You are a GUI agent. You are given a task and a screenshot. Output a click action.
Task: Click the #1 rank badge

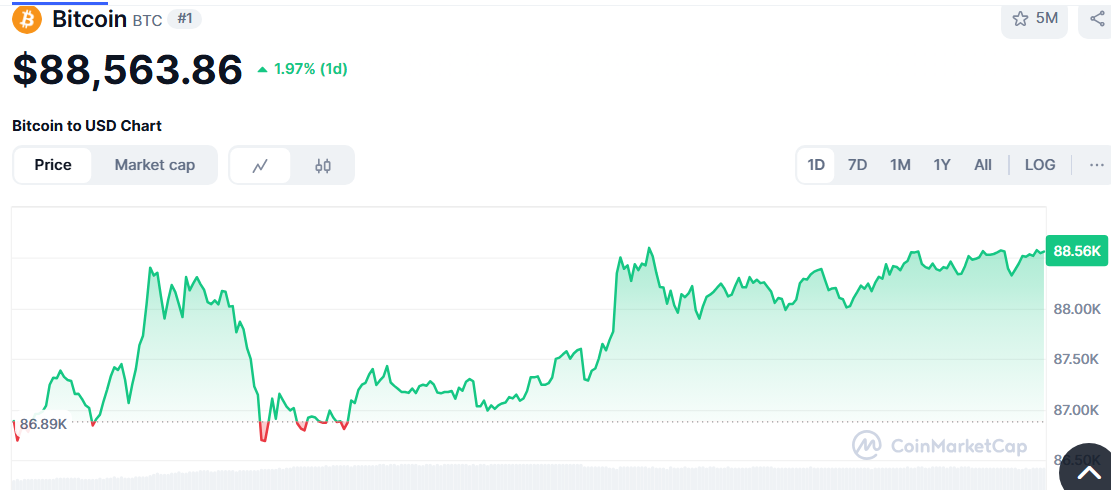185,19
